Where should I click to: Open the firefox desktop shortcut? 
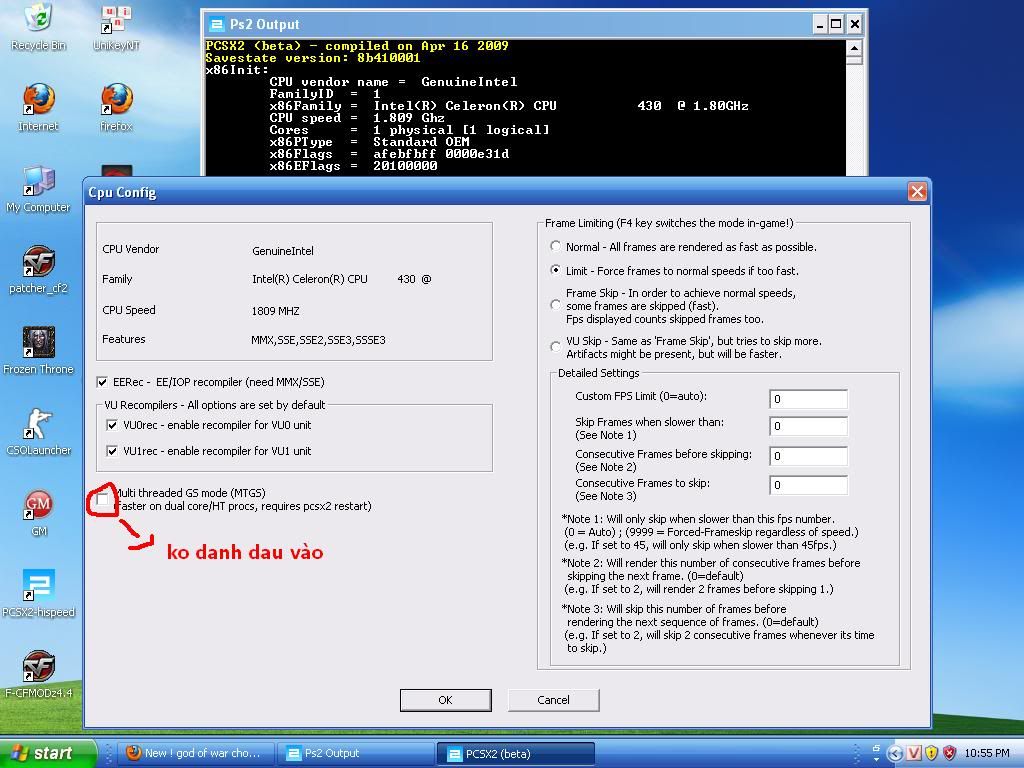[x=116, y=101]
